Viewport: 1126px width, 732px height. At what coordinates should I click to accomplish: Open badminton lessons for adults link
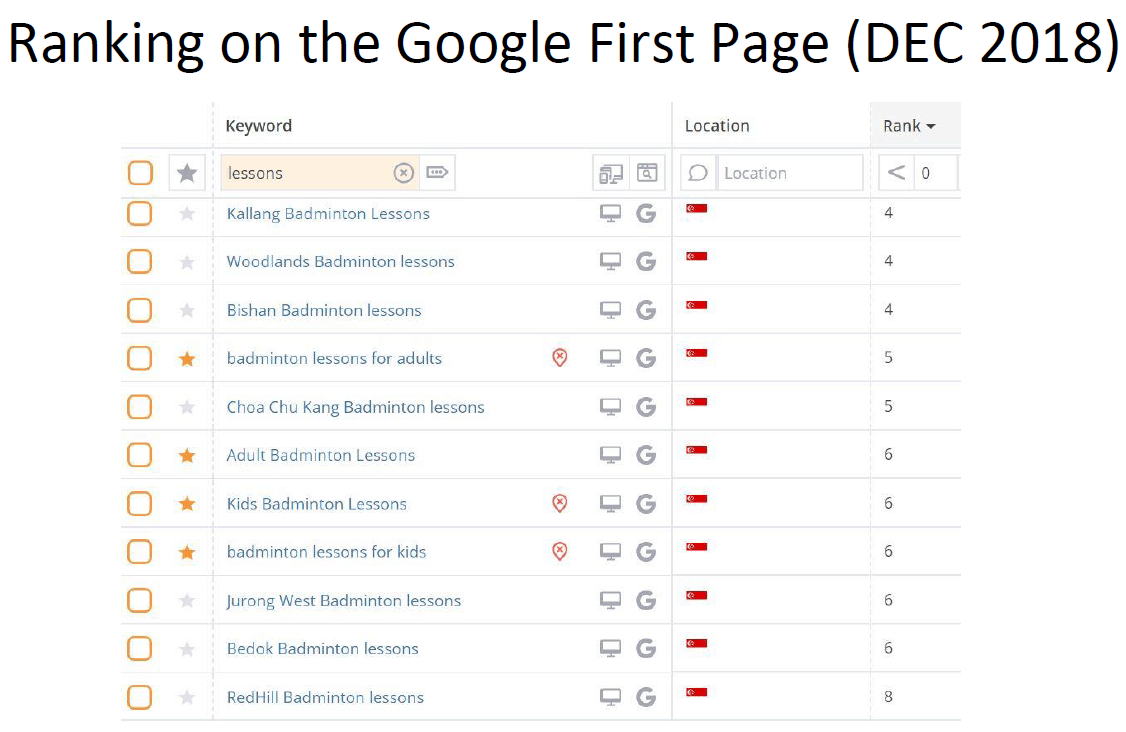334,358
